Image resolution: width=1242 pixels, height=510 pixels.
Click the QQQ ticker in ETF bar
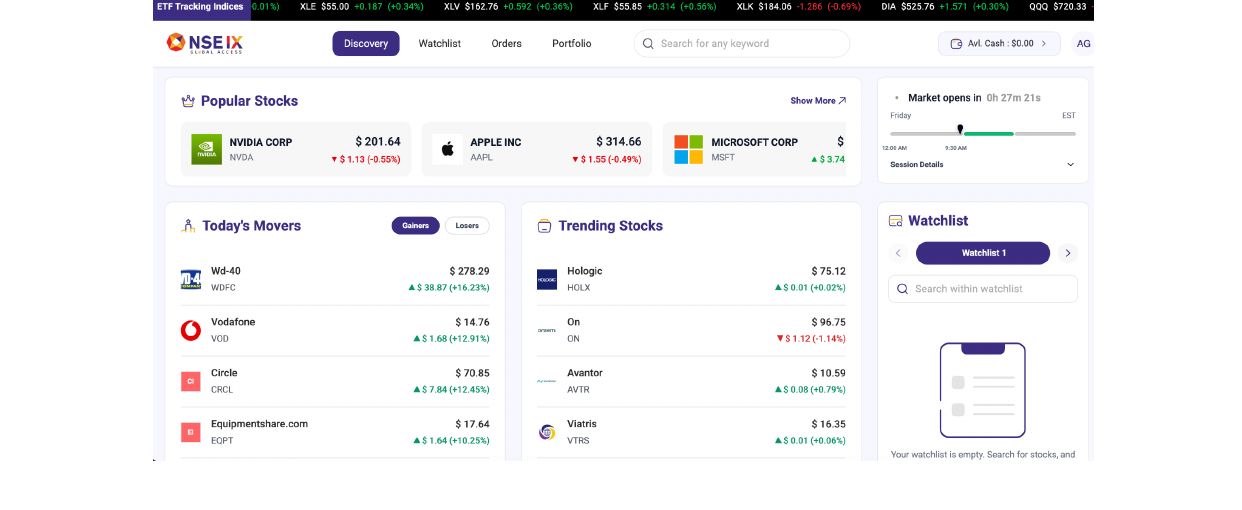tap(1060, 7)
